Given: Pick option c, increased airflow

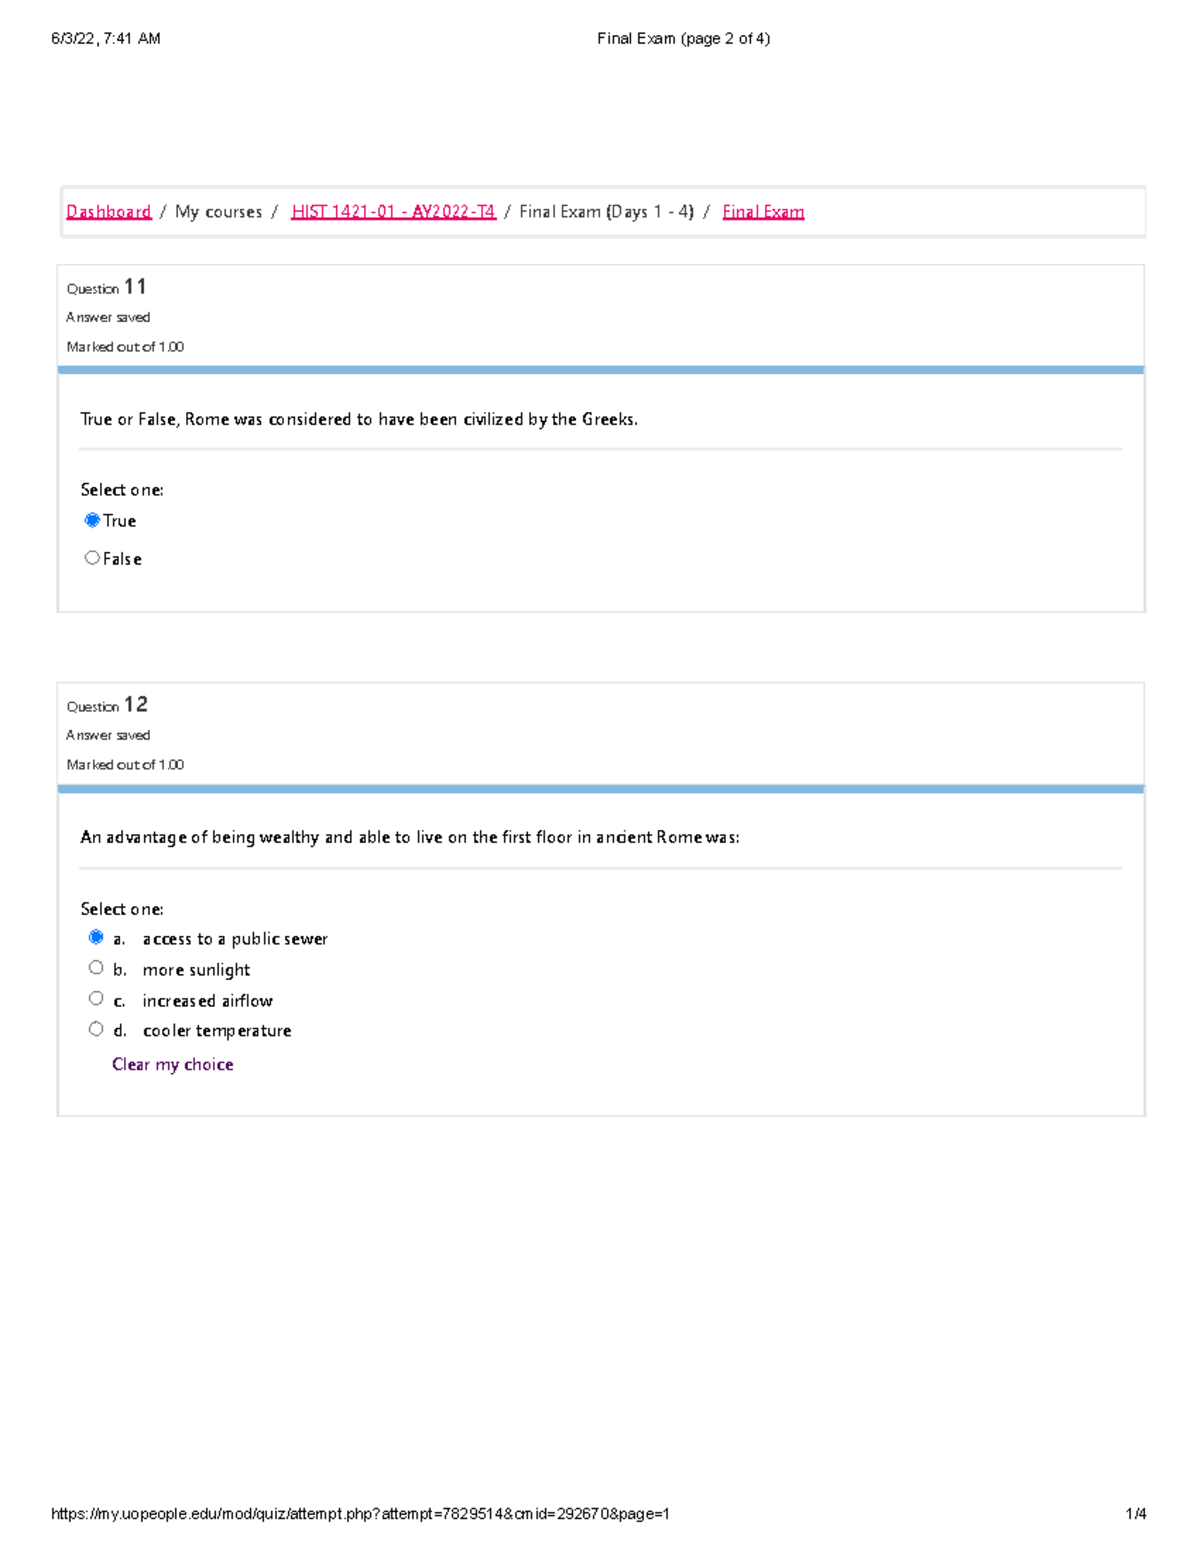Looking at the screenshot, I should pos(96,999).
